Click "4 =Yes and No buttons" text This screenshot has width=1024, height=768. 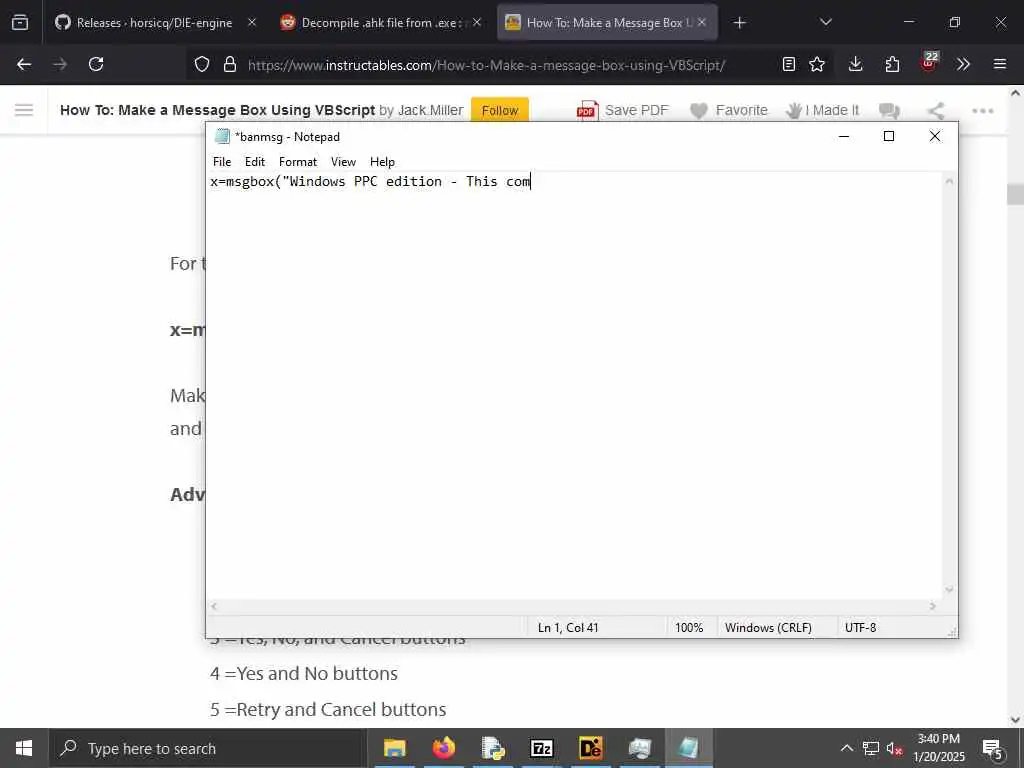pyautogui.click(x=304, y=673)
